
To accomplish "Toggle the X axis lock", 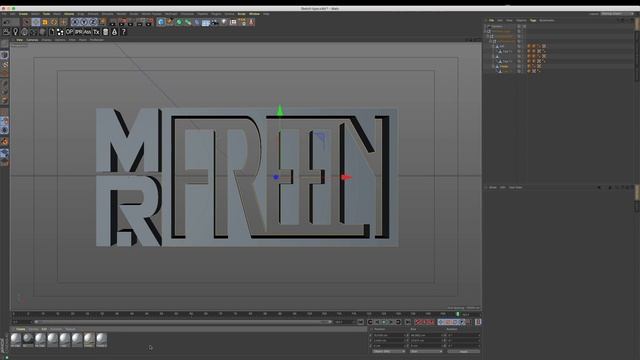I will (x=75, y=22).
